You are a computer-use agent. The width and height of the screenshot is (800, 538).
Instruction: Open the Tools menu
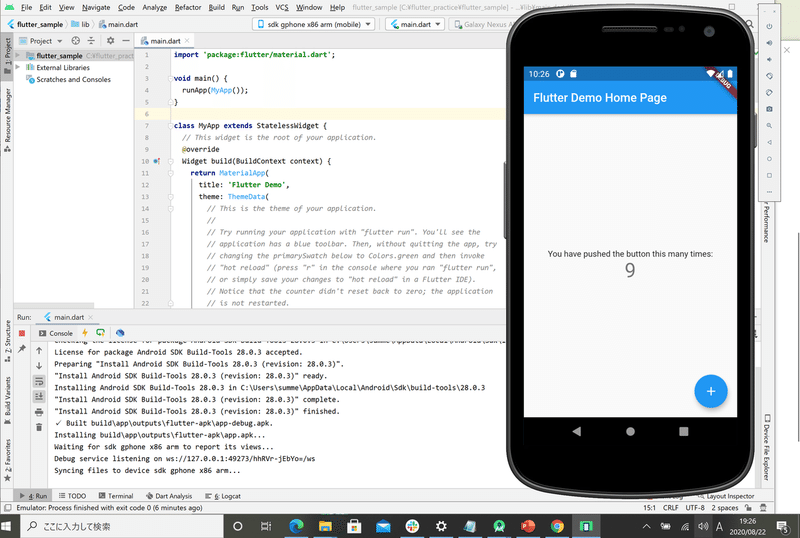[259, 8]
